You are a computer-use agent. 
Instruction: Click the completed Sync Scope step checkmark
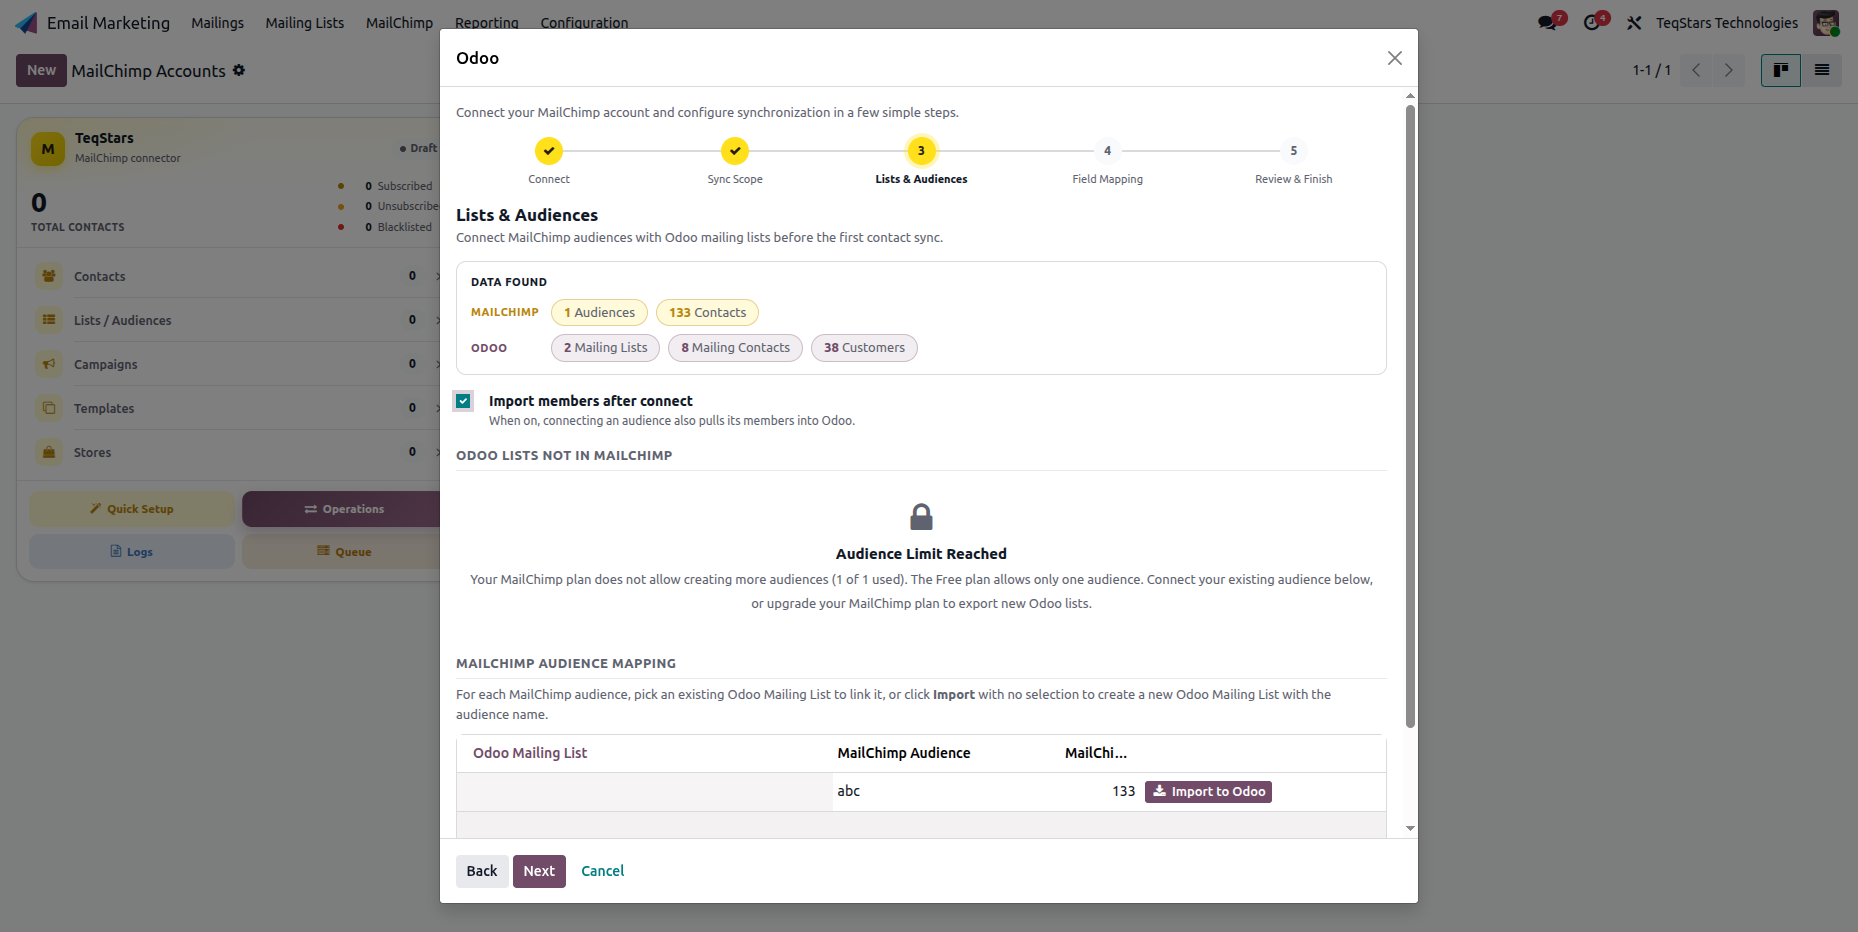pyautogui.click(x=735, y=151)
